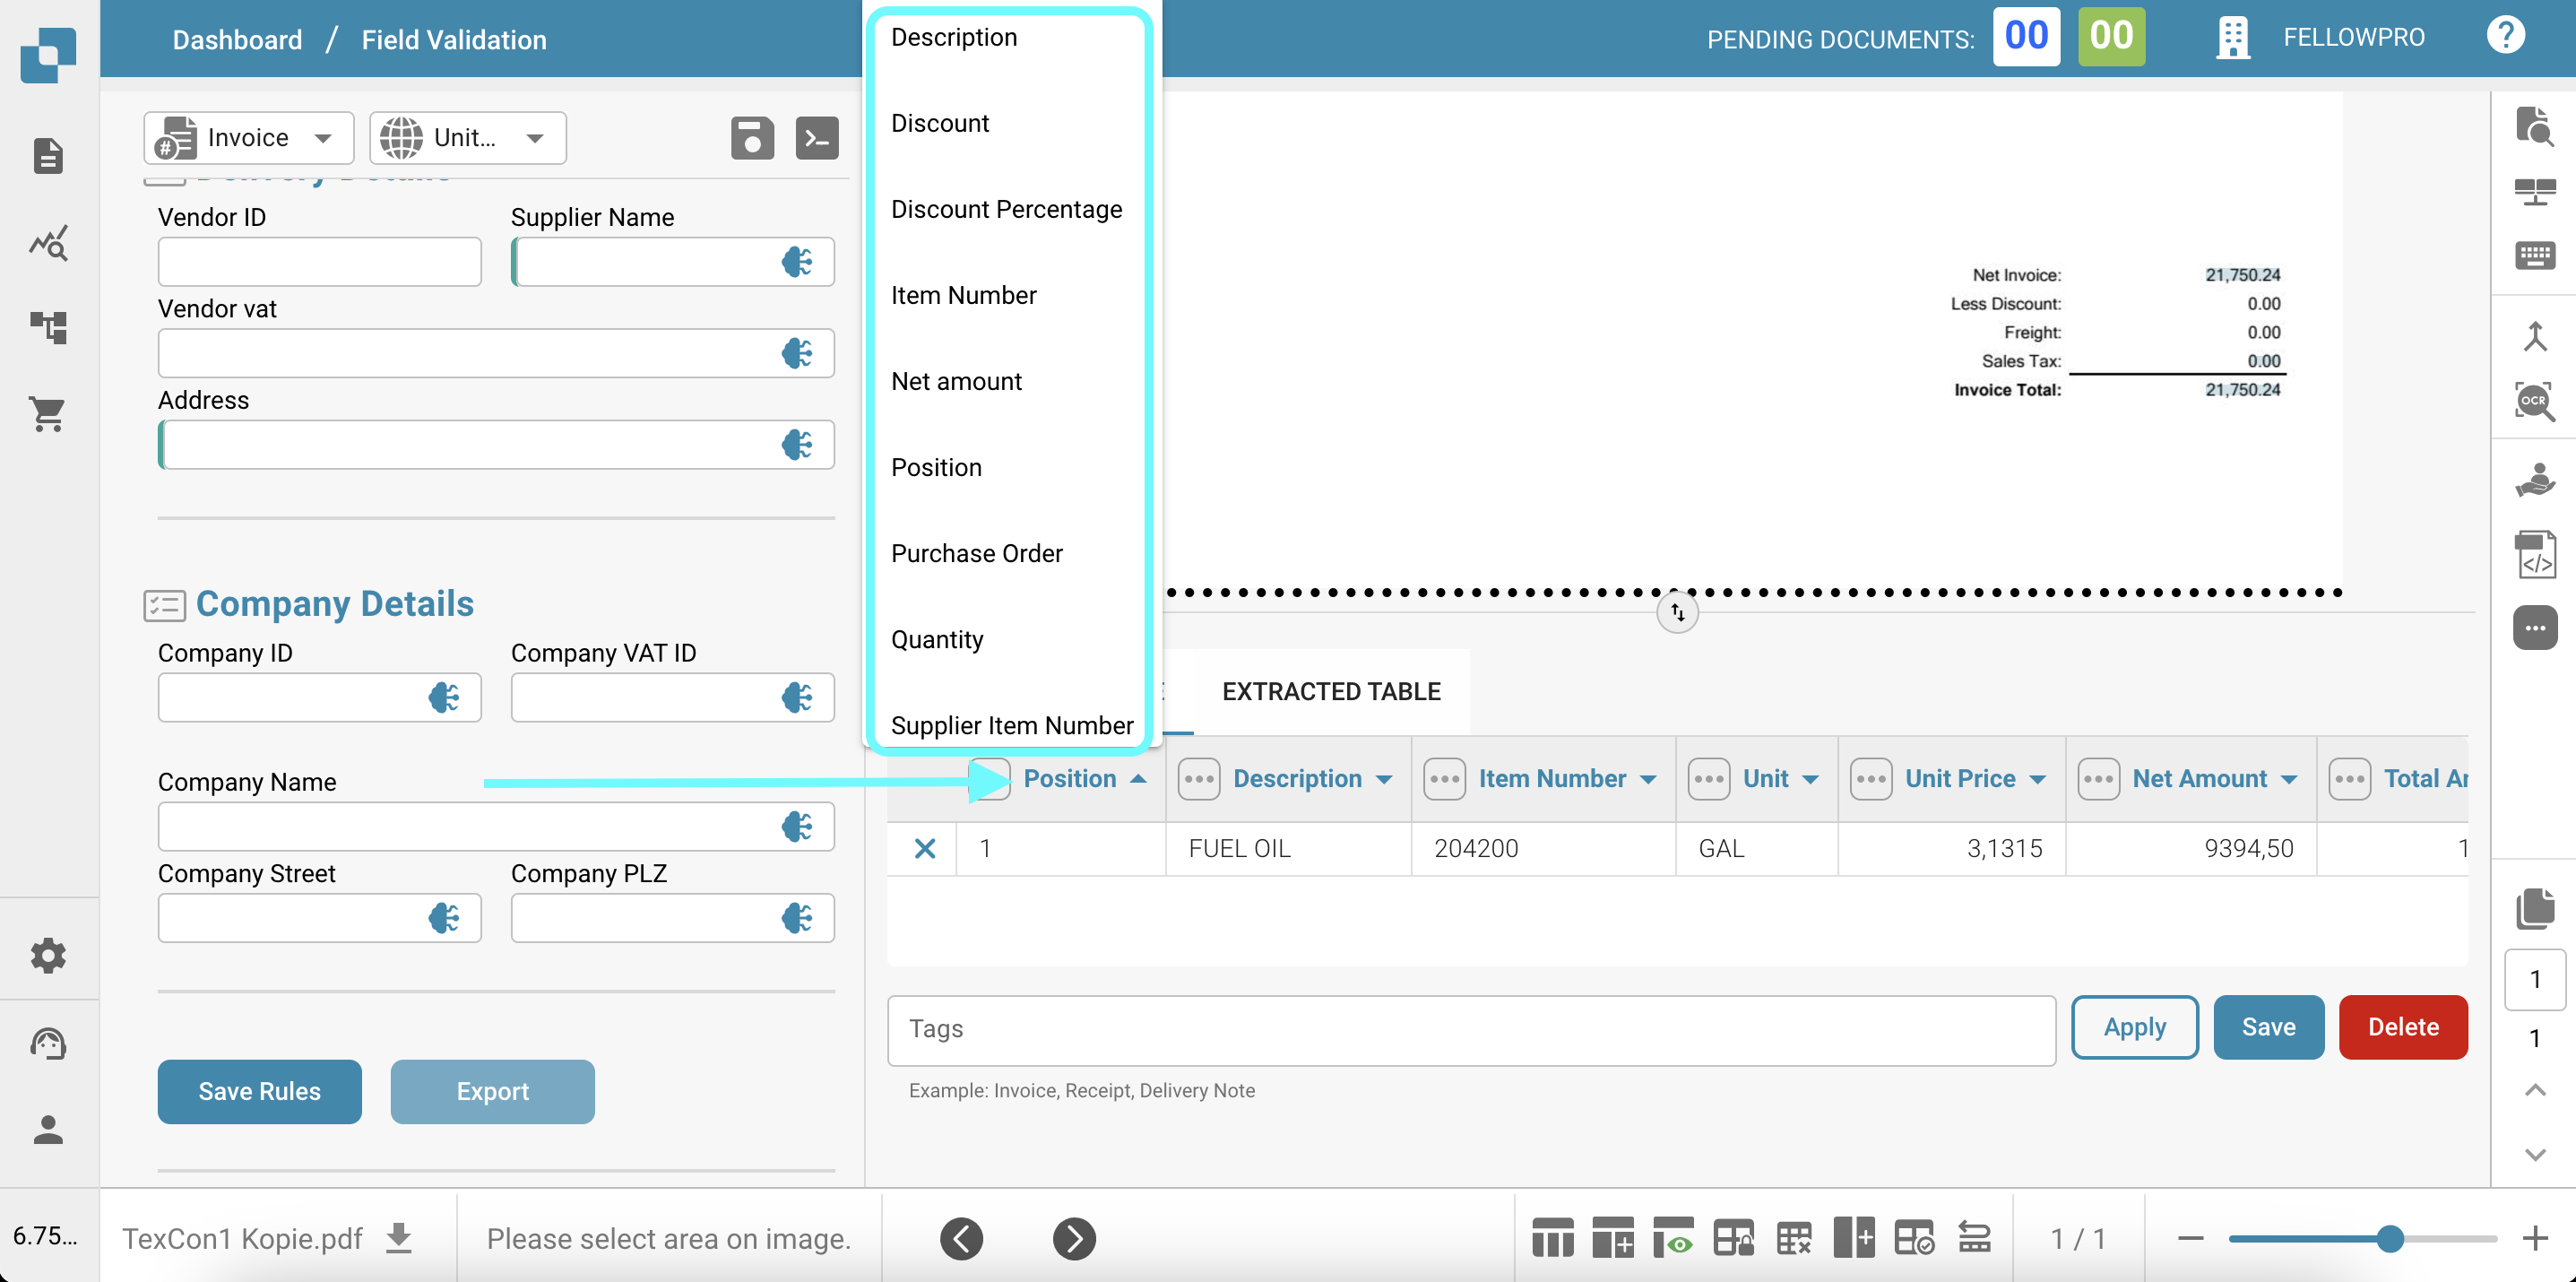Click the save disk icon above form

(x=752, y=138)
